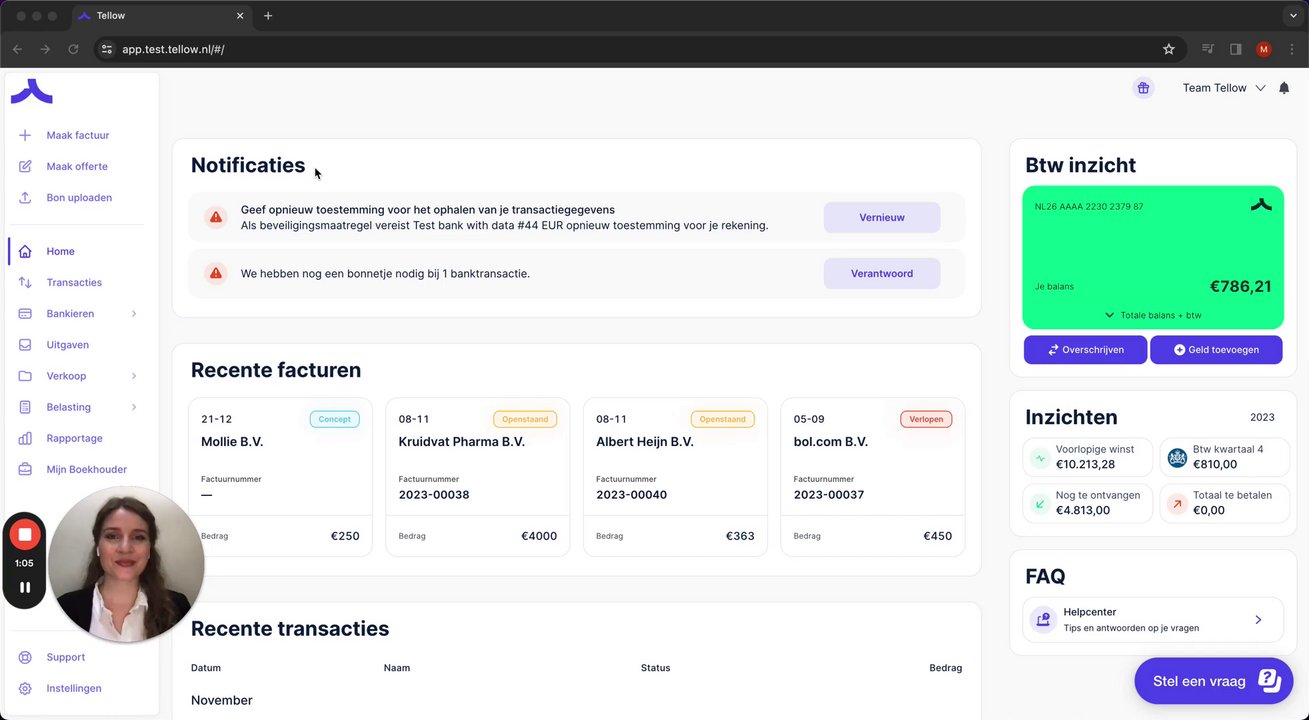Viewport: 1309px width, 720px height.
Task: Click the Maak factuur link
Action: pyautogui.click(x=78, y=135)
